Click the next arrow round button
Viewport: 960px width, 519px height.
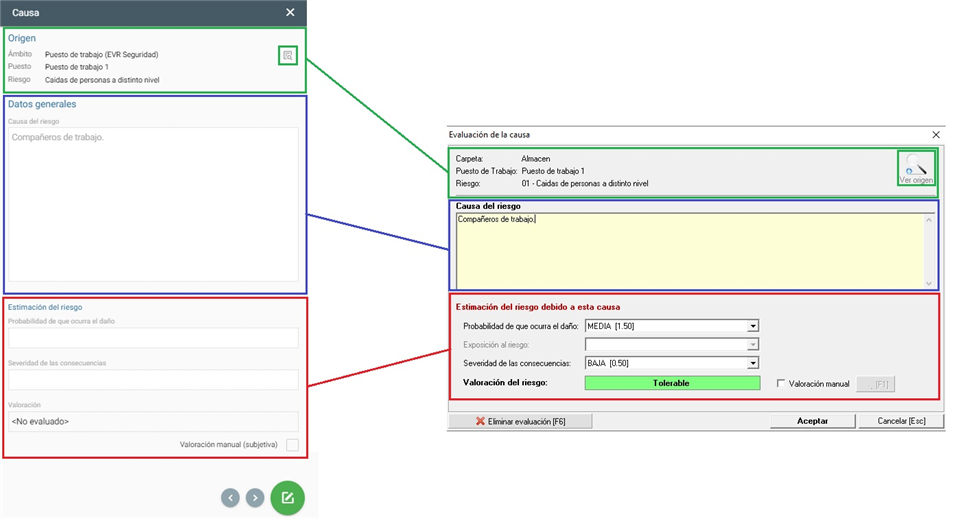[256, 497]
